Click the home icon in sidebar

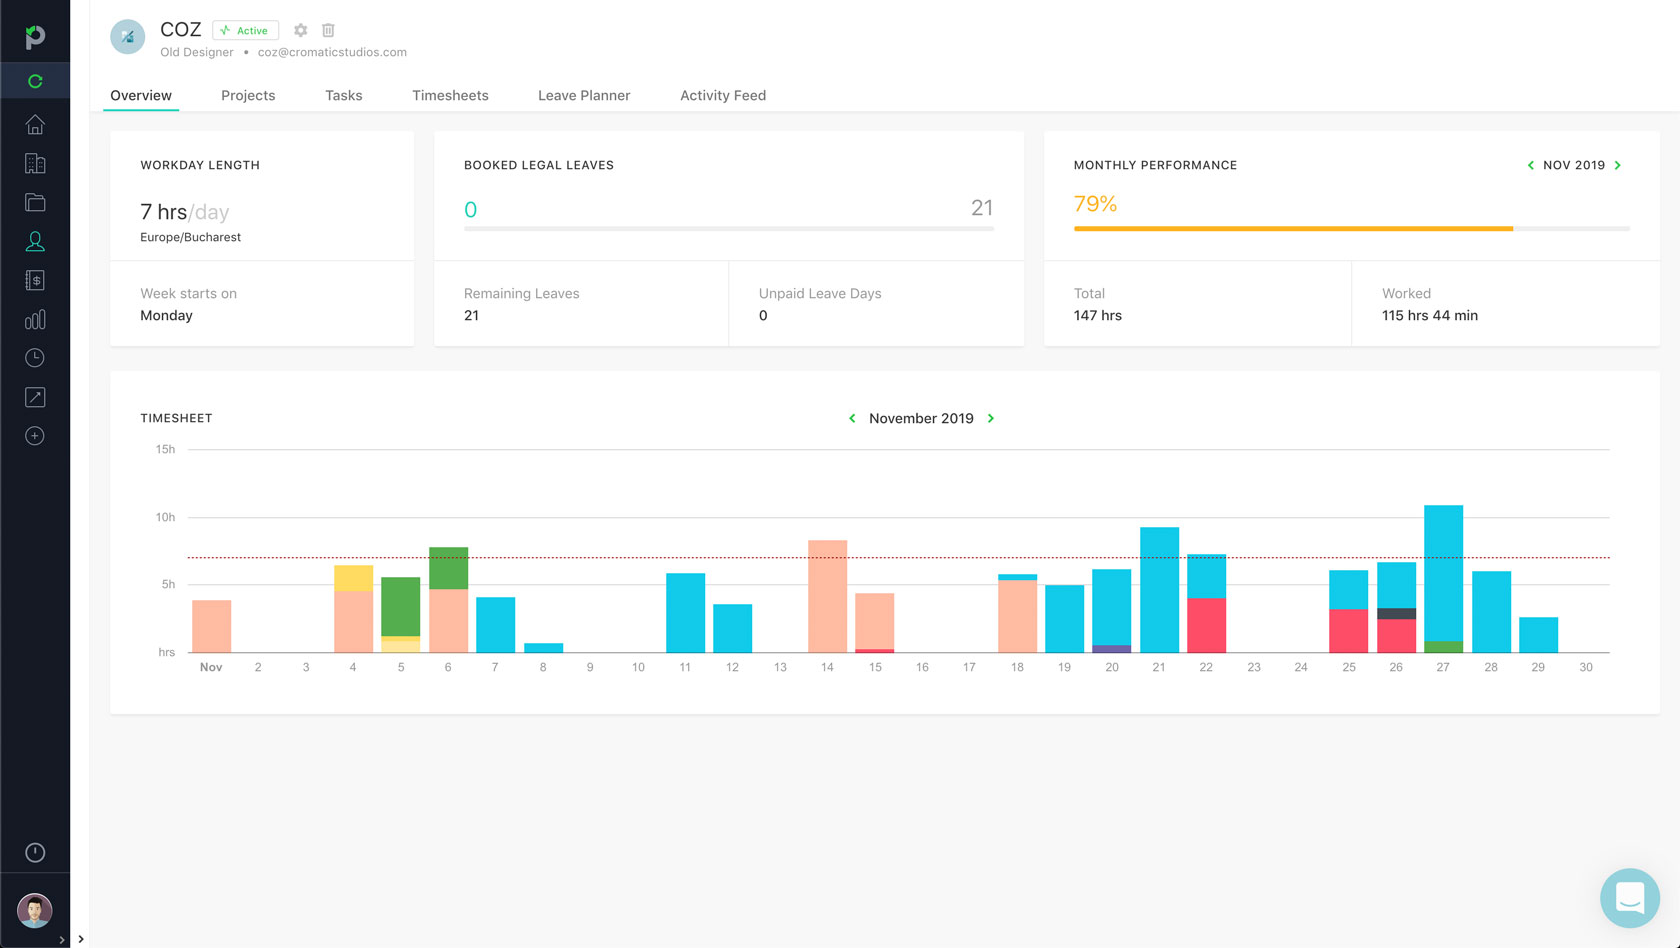pos(35,125)
